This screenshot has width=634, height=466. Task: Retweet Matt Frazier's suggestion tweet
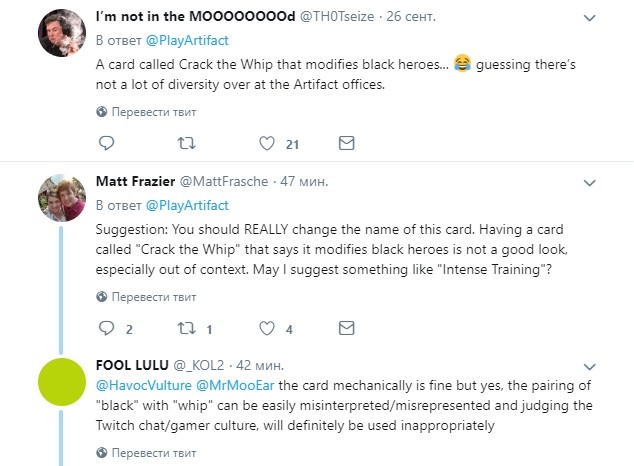point(185,329)
